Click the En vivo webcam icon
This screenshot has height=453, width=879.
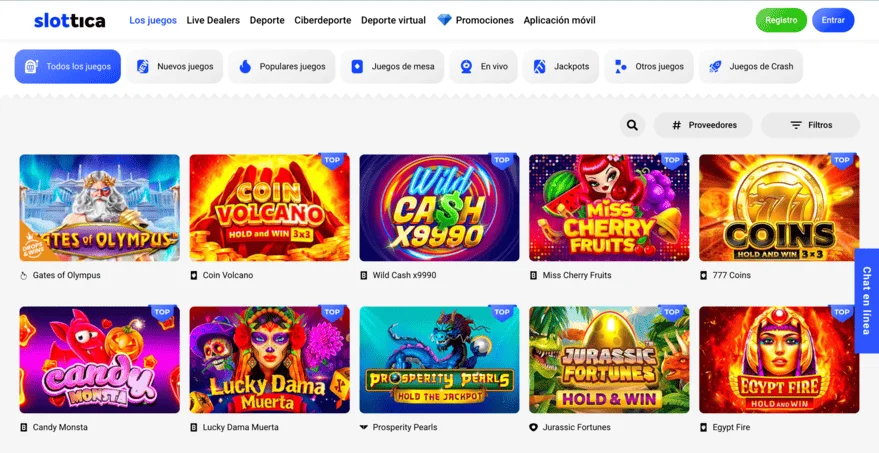tap(466, 67)
